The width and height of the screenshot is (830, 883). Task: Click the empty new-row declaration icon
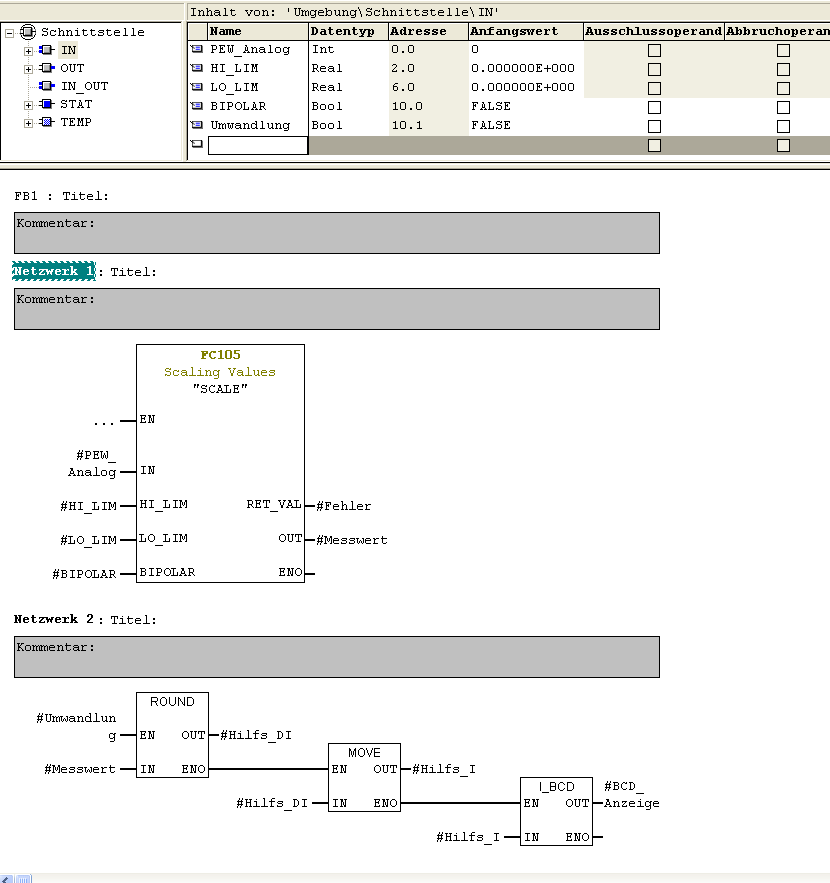pyautogui.click(x=197, y=144)
